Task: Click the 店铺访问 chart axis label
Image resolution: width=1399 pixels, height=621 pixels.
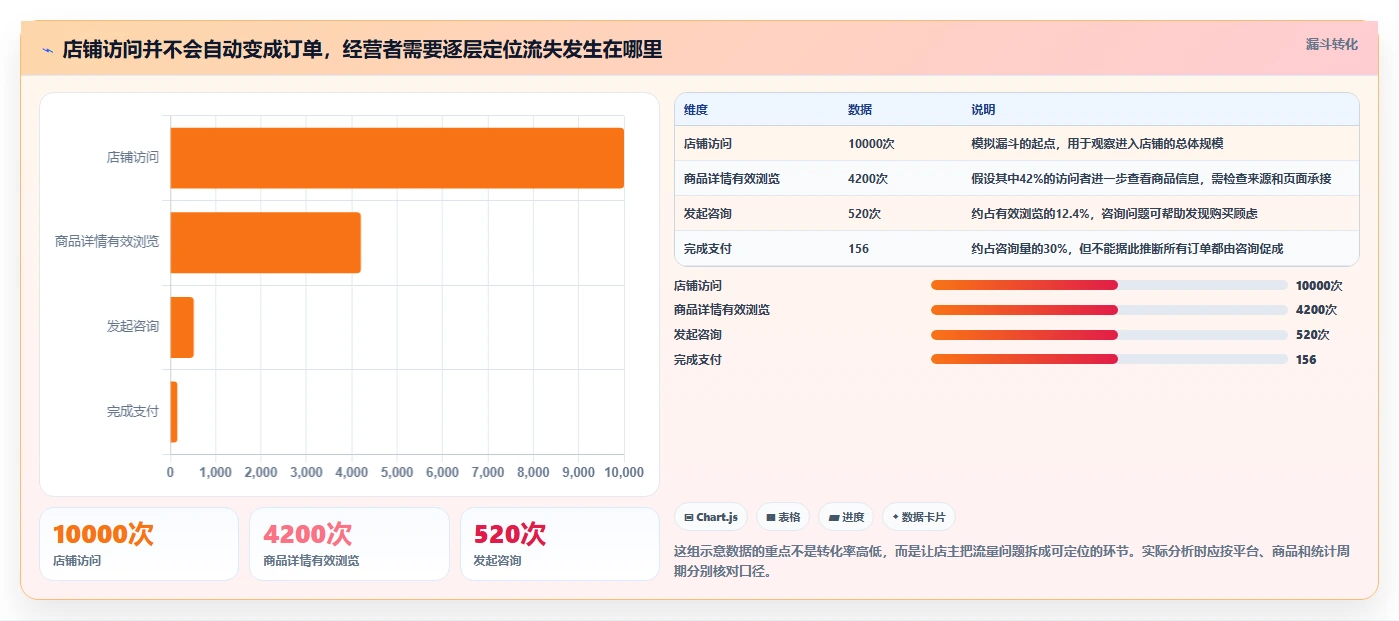Action: coord(133,158)
